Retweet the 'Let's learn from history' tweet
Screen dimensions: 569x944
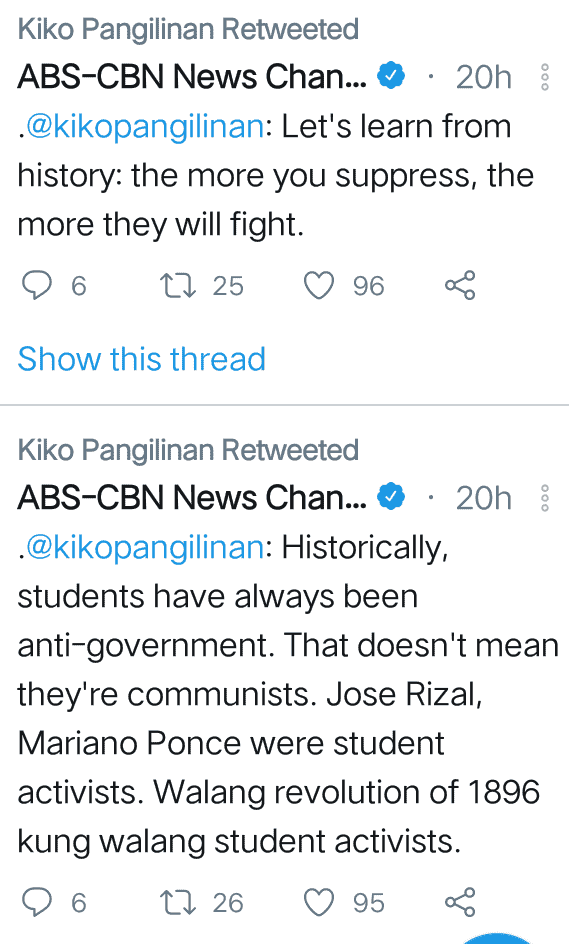tap(178, 286)
